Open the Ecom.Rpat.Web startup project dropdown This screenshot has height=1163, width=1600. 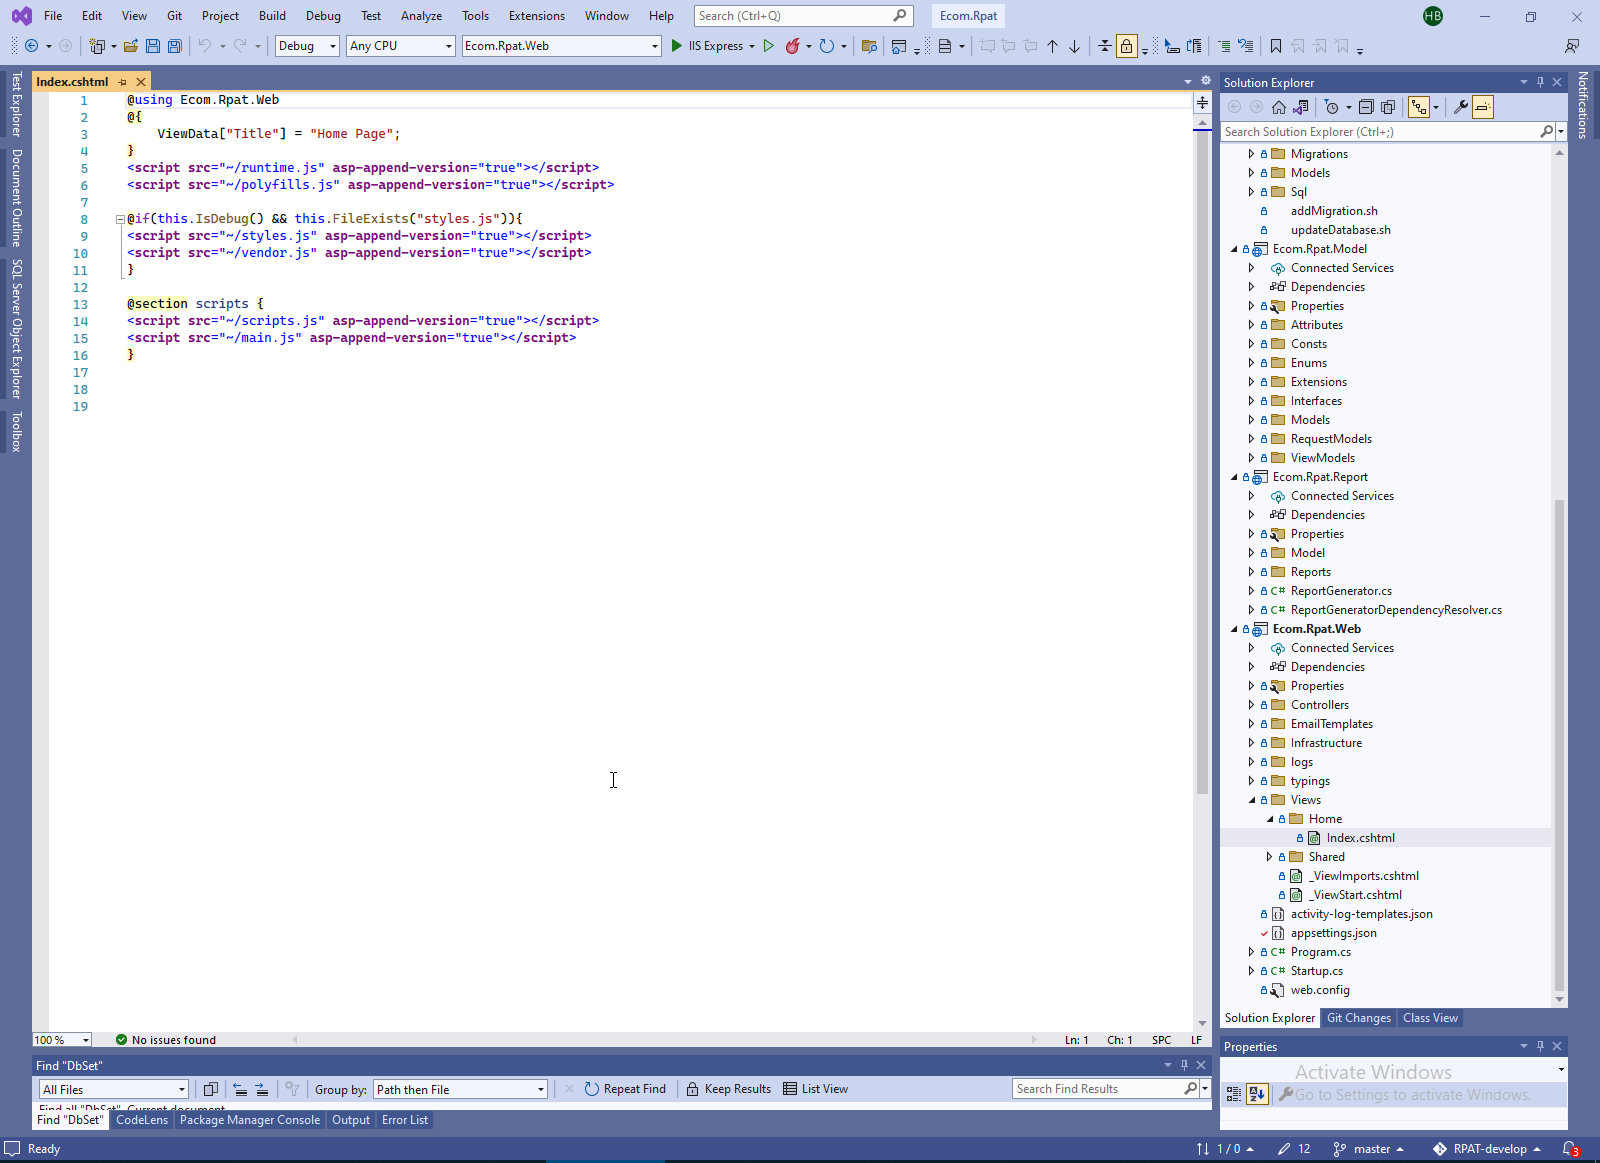pos(562,46)
